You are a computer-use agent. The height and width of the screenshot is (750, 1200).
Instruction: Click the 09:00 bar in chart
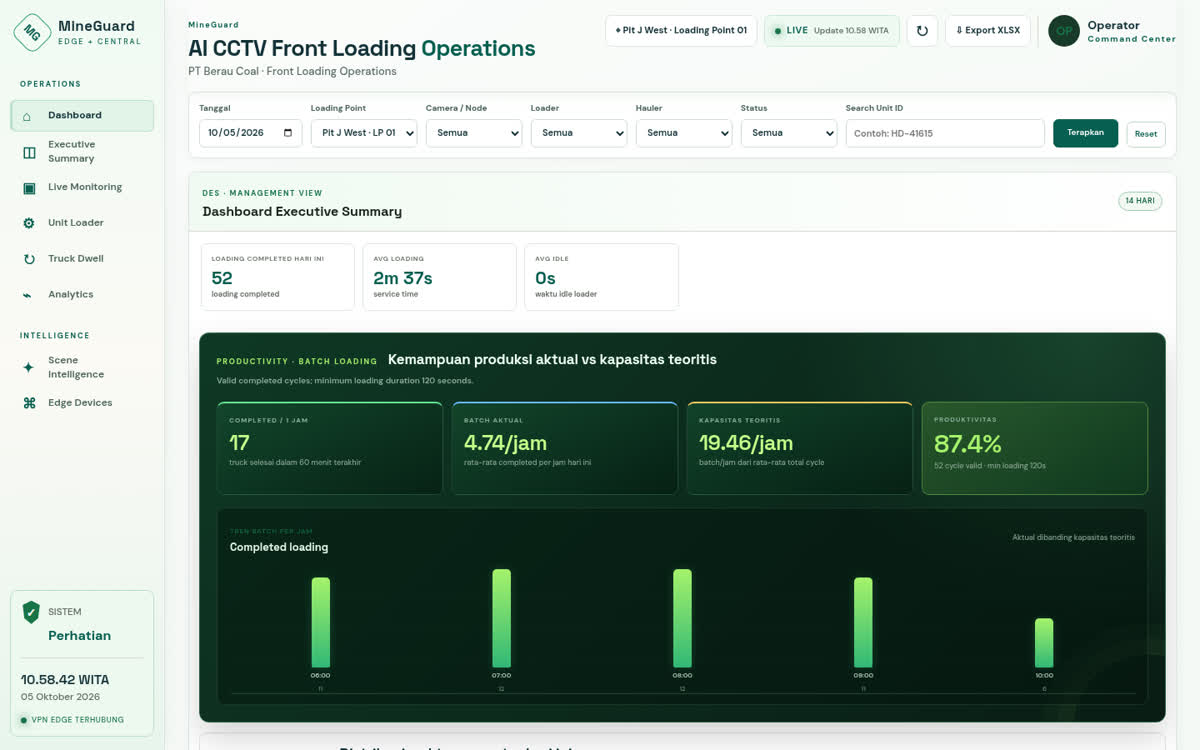(x=863, y=622)
